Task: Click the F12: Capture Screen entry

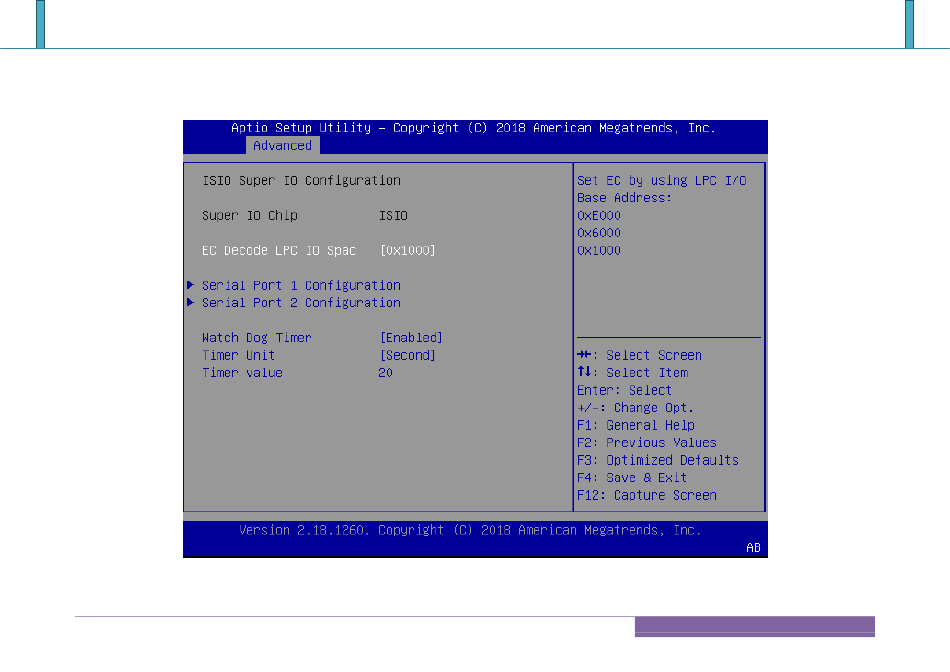Action: point(646,495)
